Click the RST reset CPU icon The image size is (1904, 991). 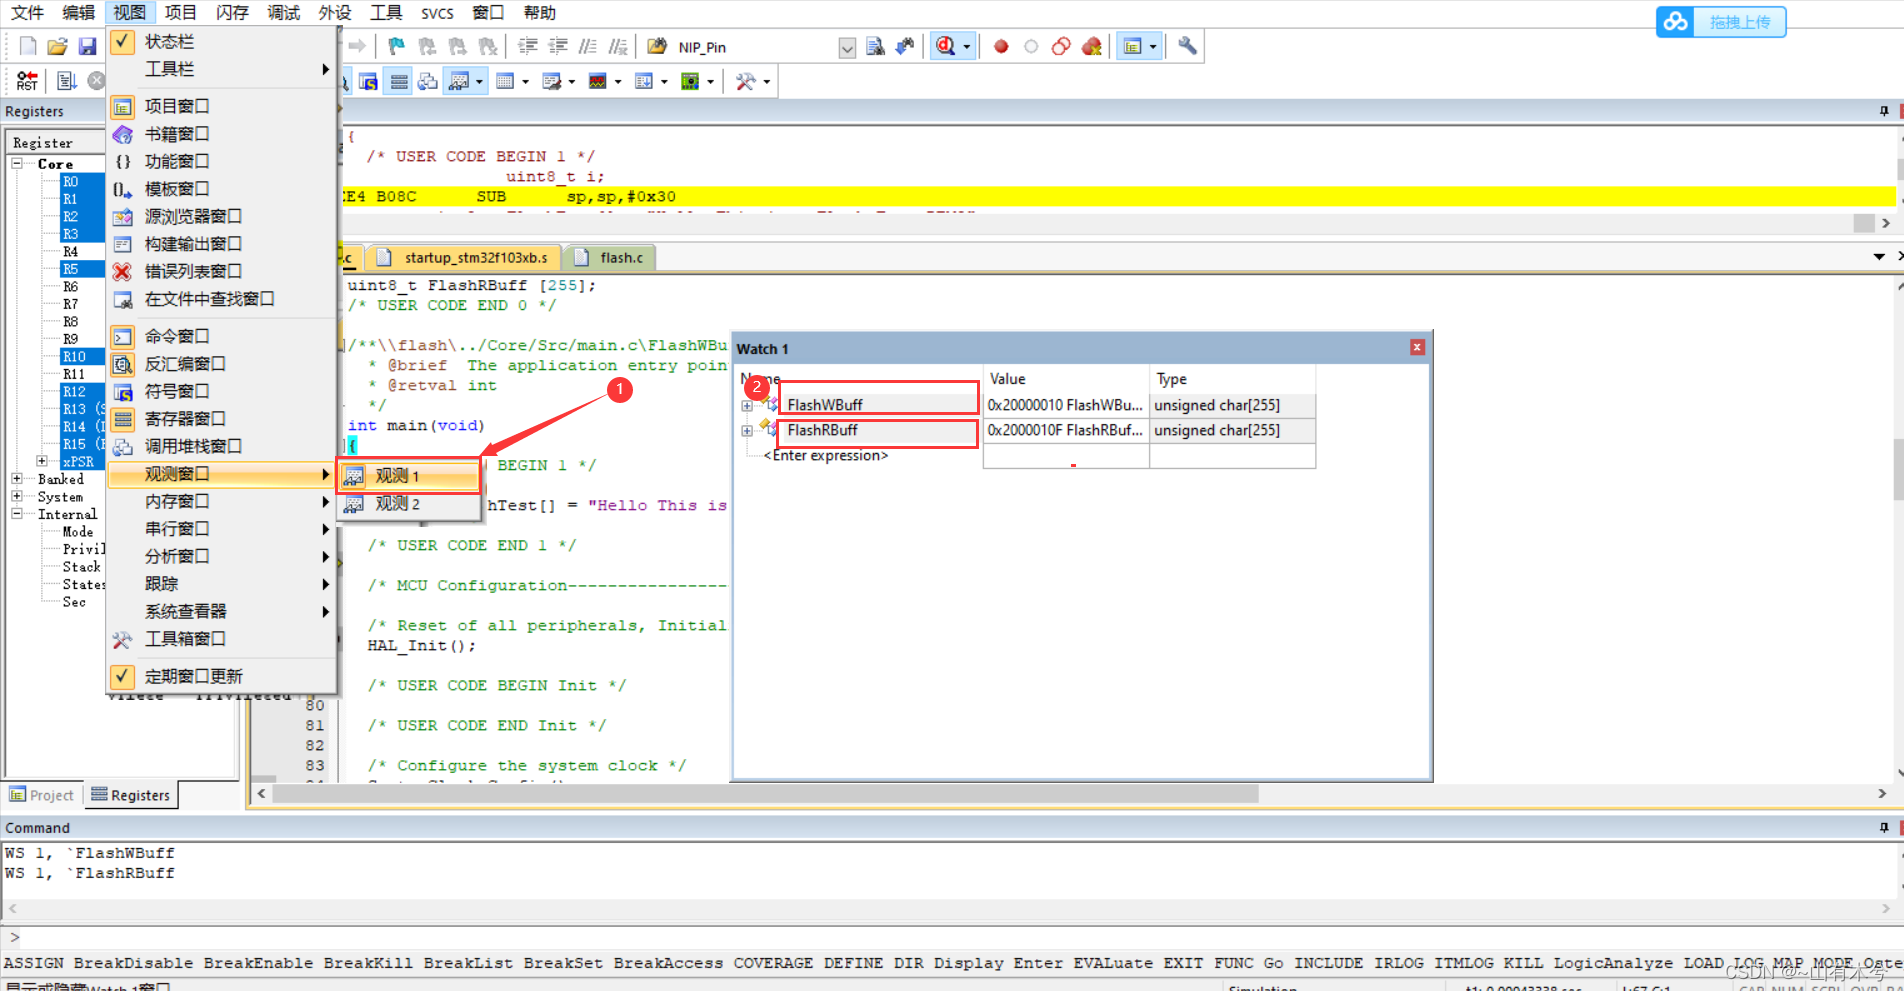pyautogui.click(x=27, y=81)
